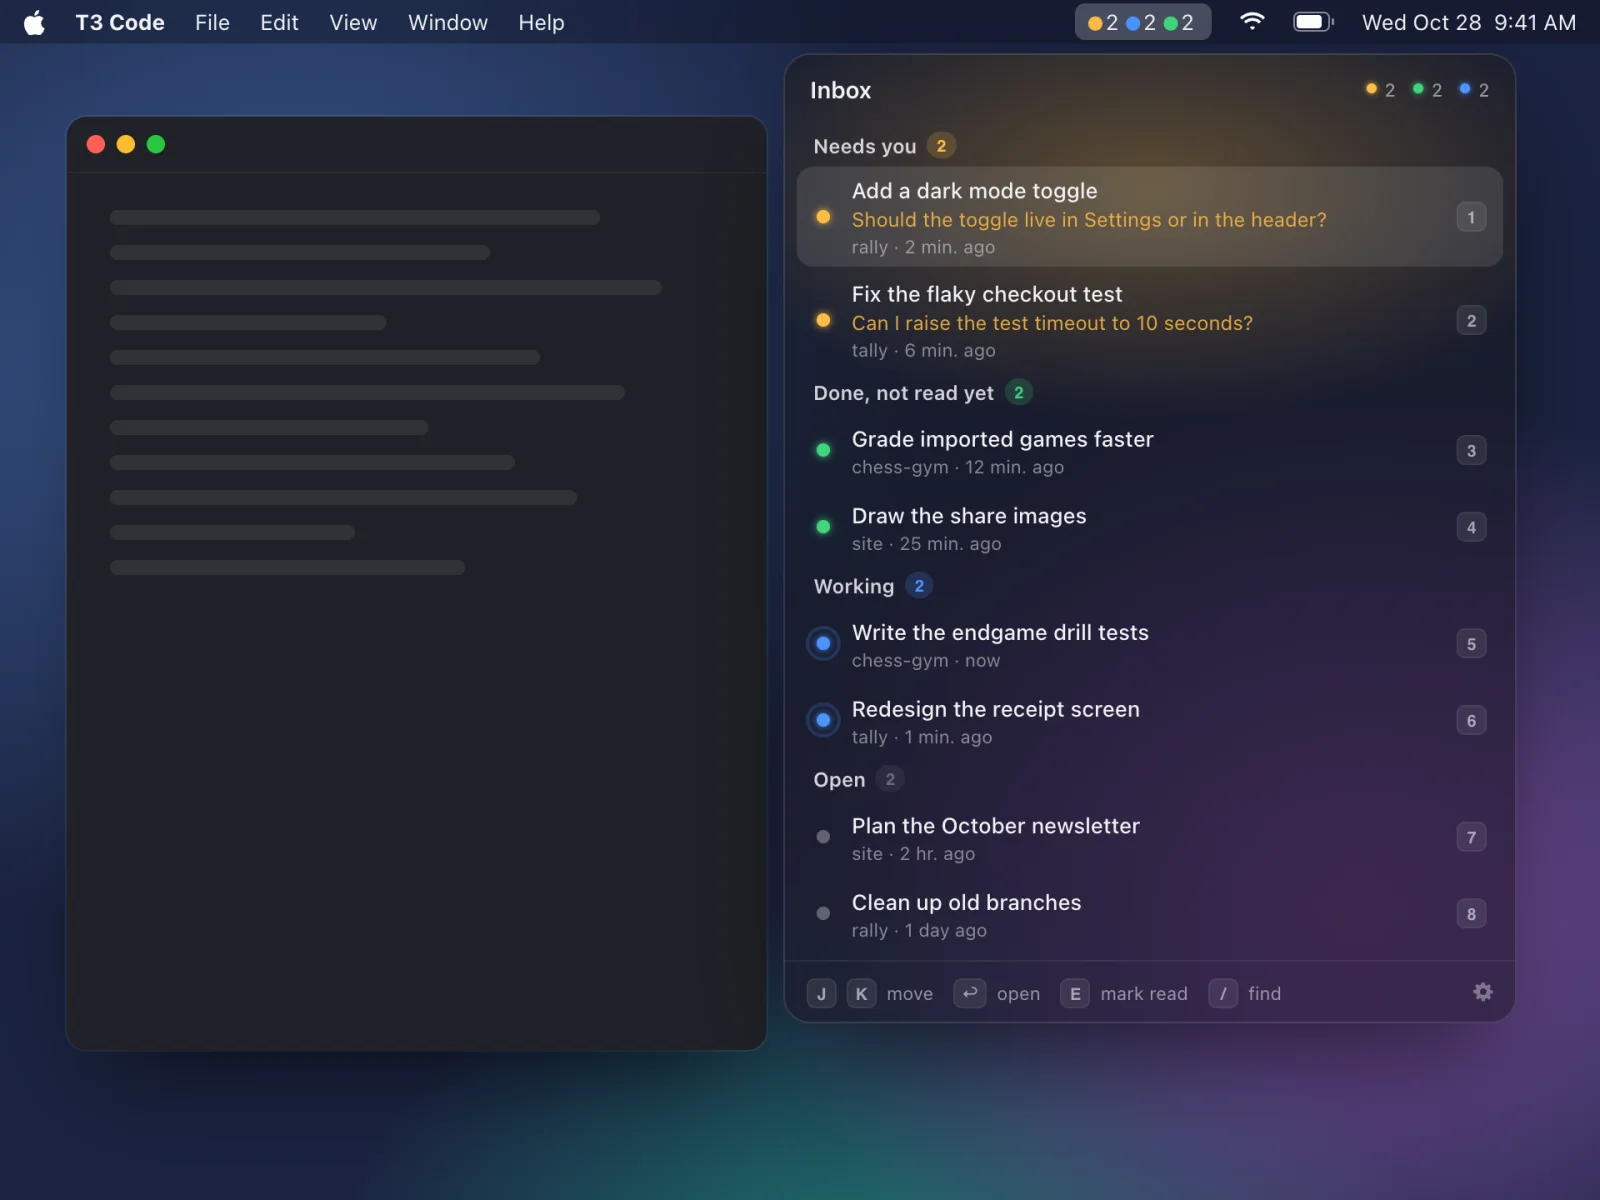The image size is (1600, 1200).
Task: Click shortcut badge 8 on the old branches row
Action: [1471, 914]
